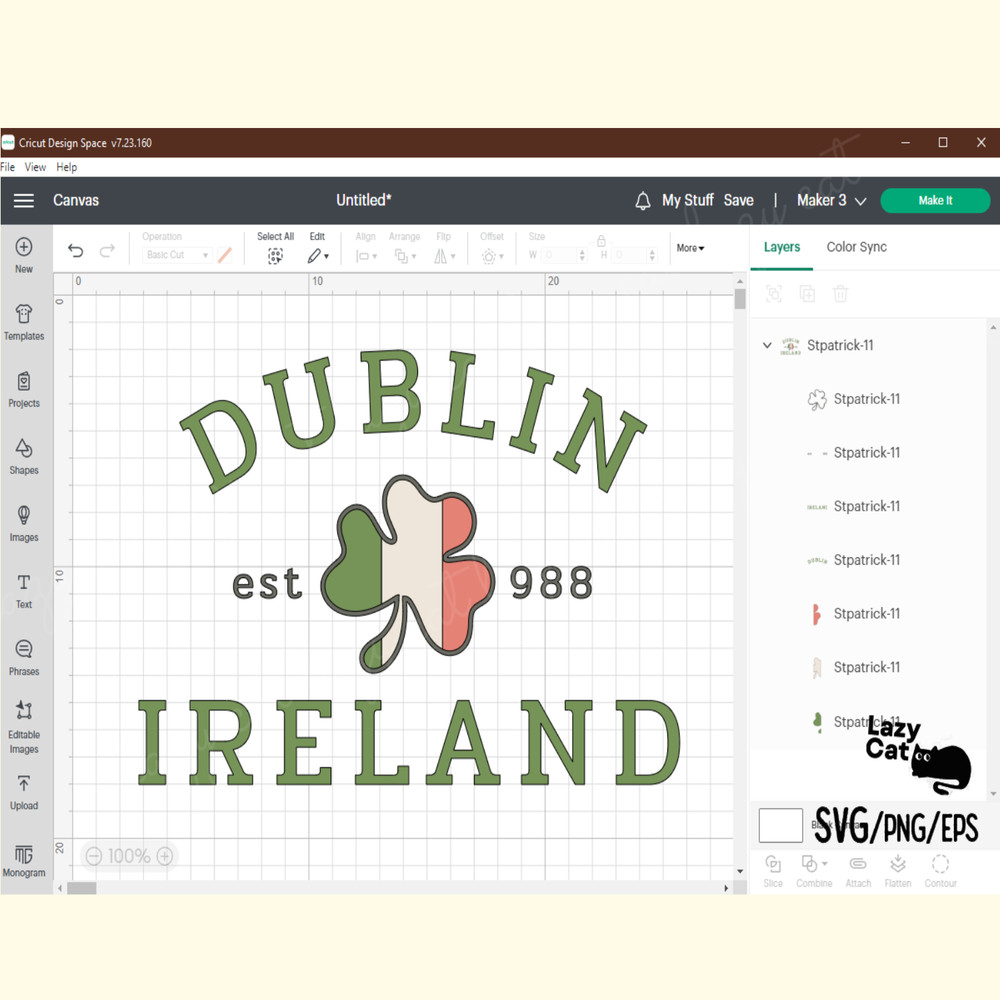Click Save in the top bar
Screen dimensions: 1000x1000
tap(739, 200)
